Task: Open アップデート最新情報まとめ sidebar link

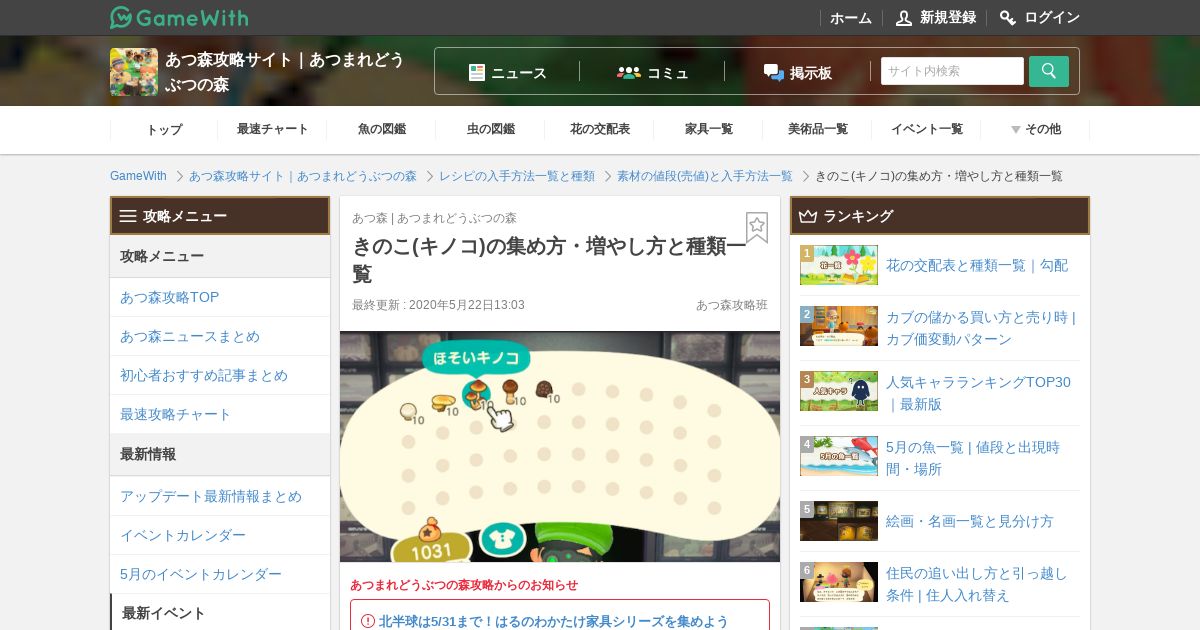Action: click(x=220, y=496)
